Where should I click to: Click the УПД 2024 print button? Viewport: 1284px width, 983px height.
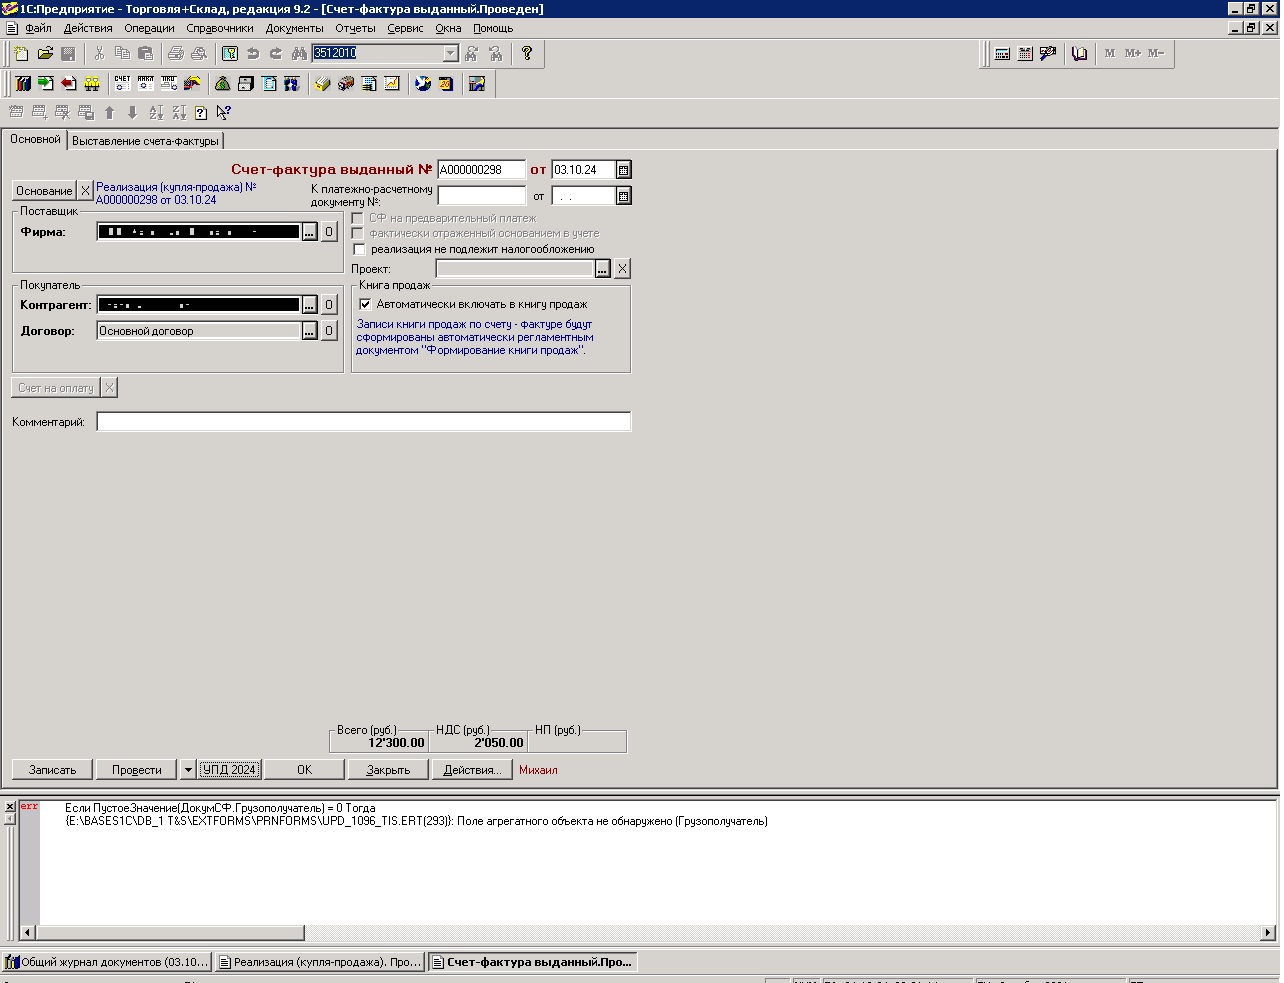click(x=230, y=770)
